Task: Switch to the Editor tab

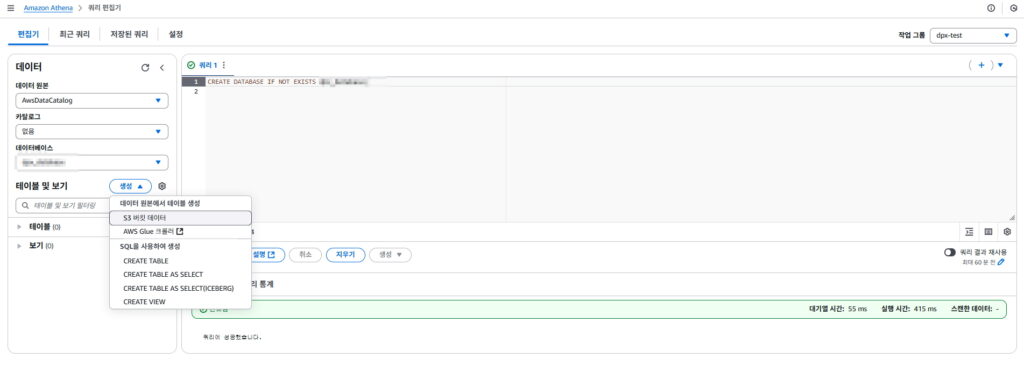Action: click(28, 34)
